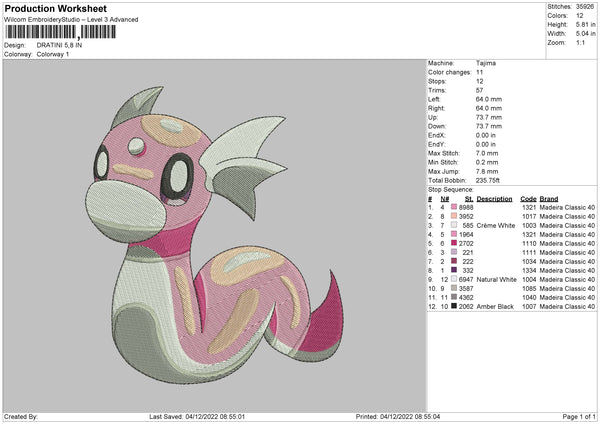The height and width of the screenshot is (424, 600).
Task: Click thread code 1110
Action: tap(529, 243)
